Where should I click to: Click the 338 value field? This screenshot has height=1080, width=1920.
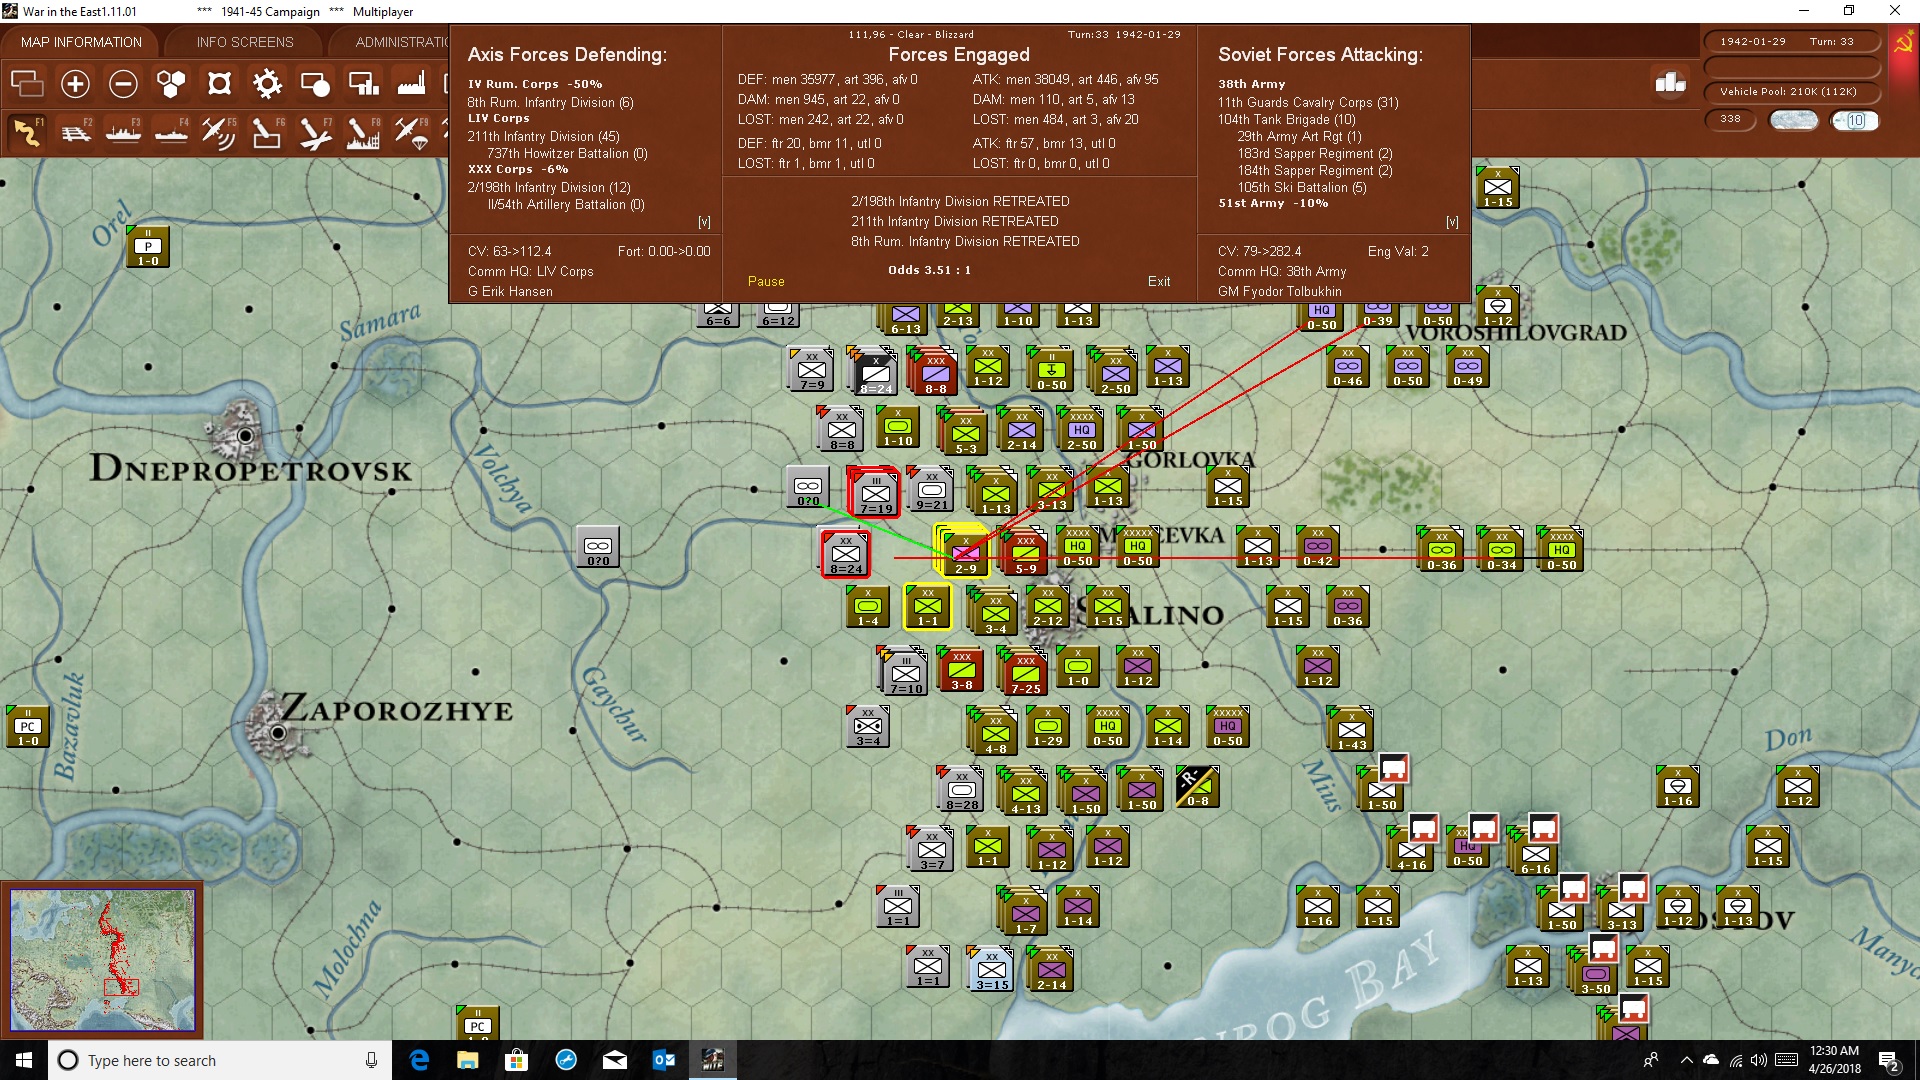1730,119
